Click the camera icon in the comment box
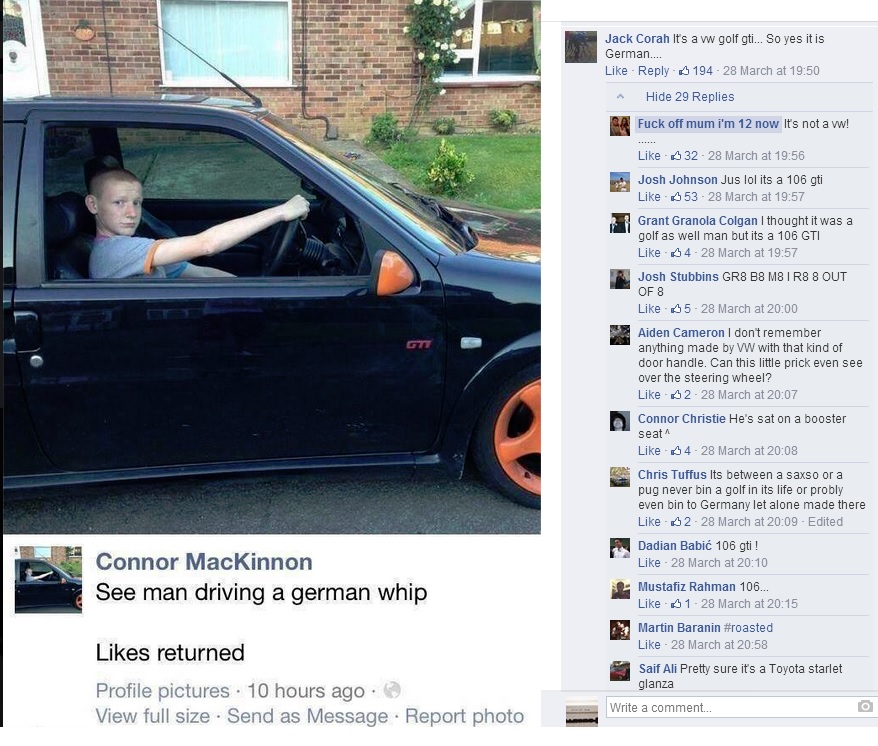878x746 pixels. [x=865, y=706]
